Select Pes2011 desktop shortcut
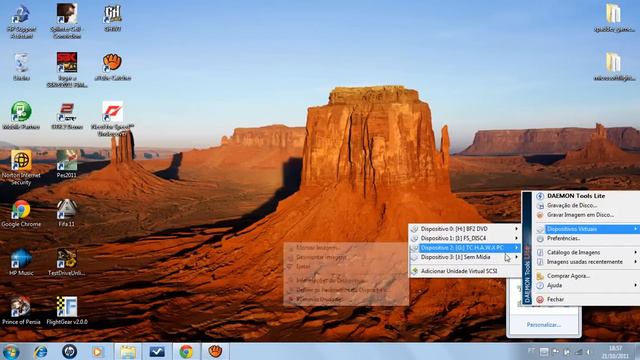This screenshot has width=640, height=360. 67,164
